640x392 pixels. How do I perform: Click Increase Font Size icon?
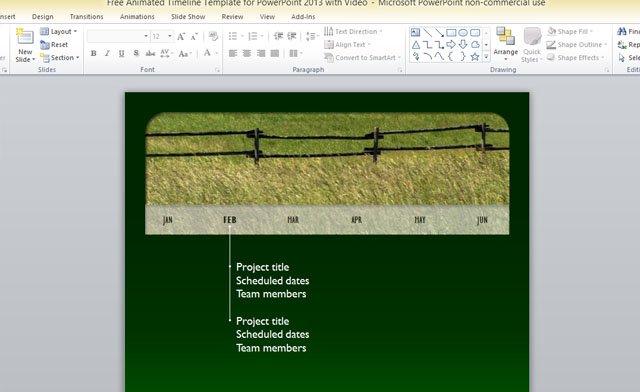click(181, 37)
